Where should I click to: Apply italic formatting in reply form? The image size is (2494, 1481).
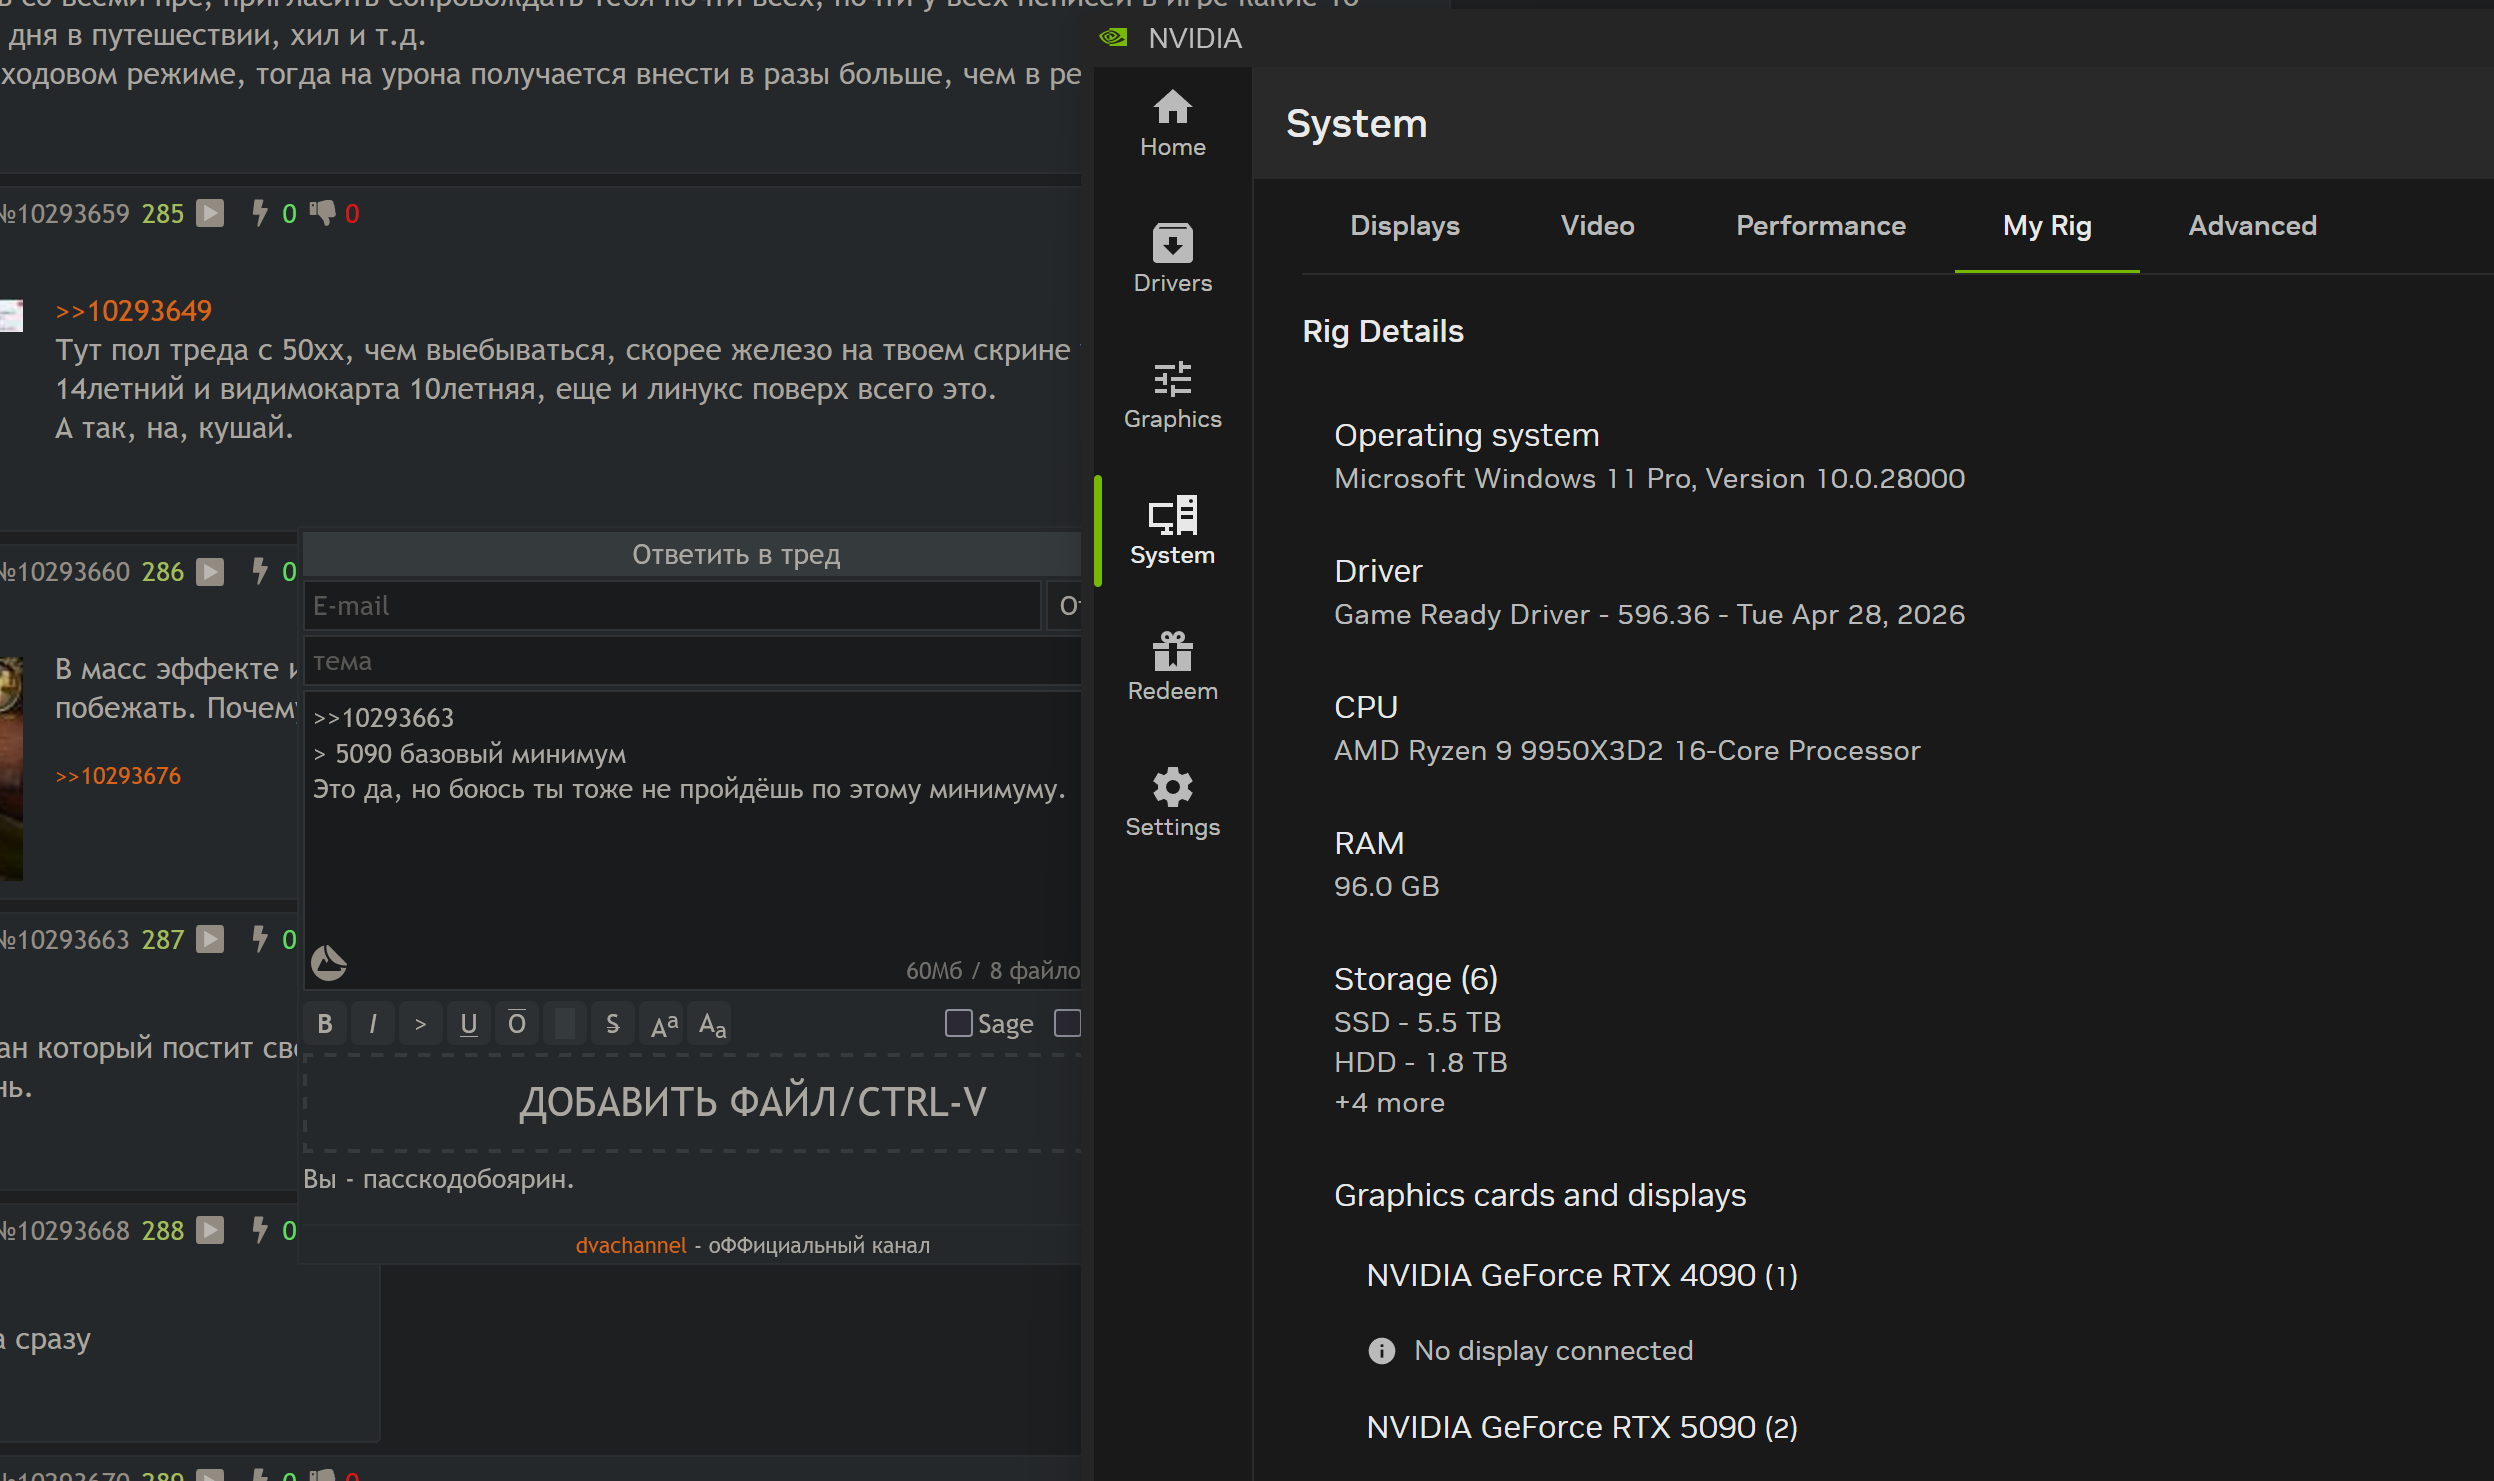click(x=373, y=1024)
